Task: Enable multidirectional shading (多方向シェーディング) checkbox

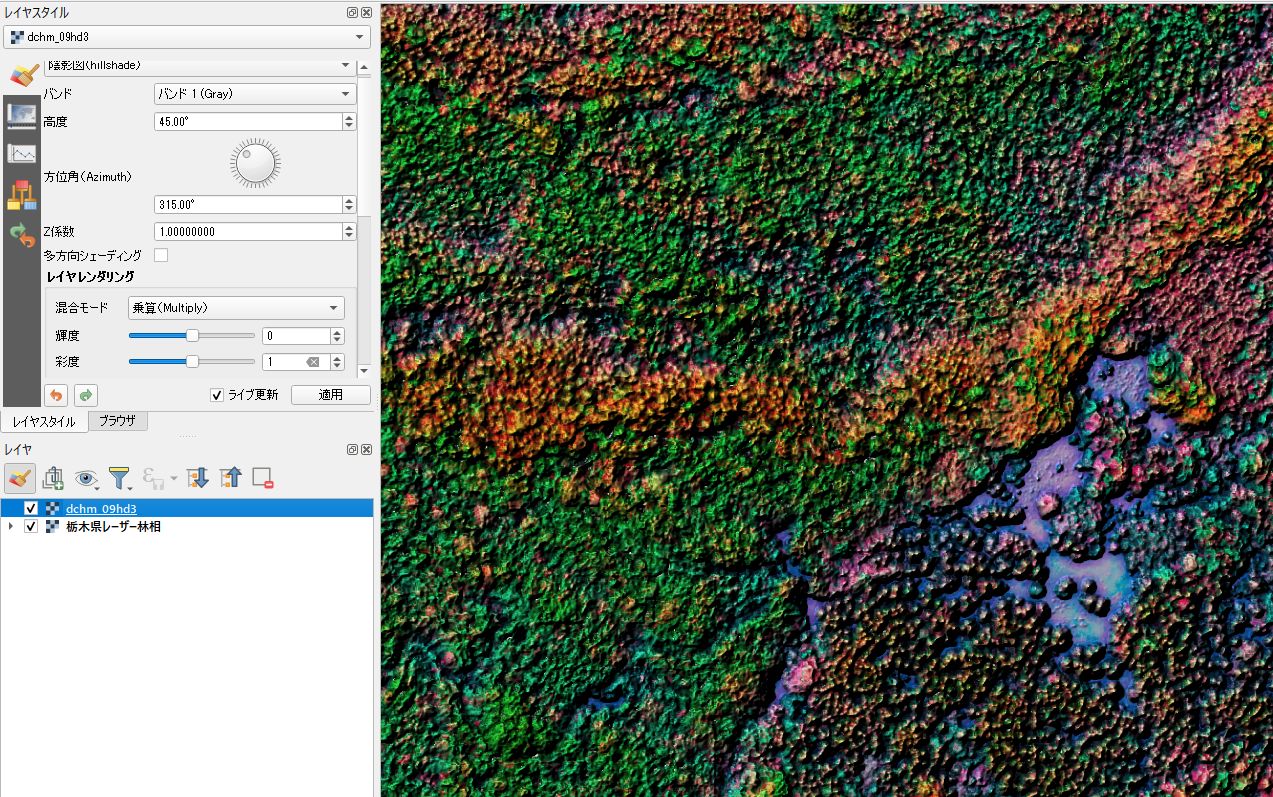Action: (x=161, y=256)
